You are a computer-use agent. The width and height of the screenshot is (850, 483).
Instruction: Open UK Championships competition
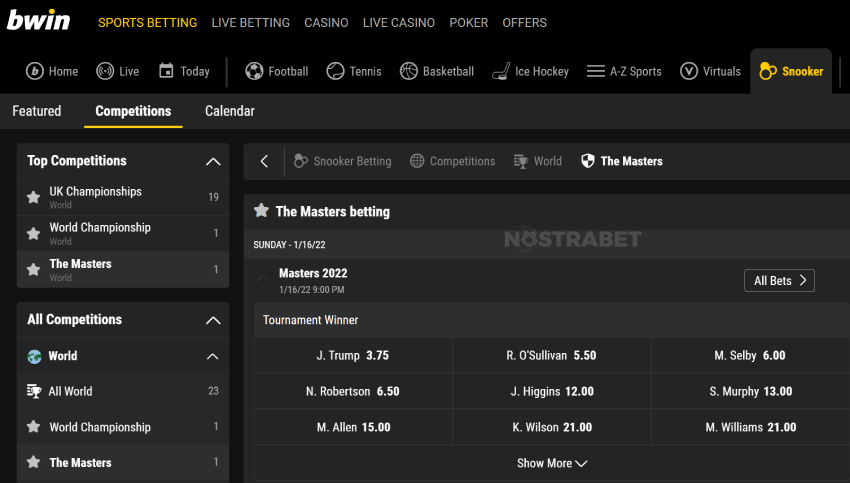pos(123,197)
